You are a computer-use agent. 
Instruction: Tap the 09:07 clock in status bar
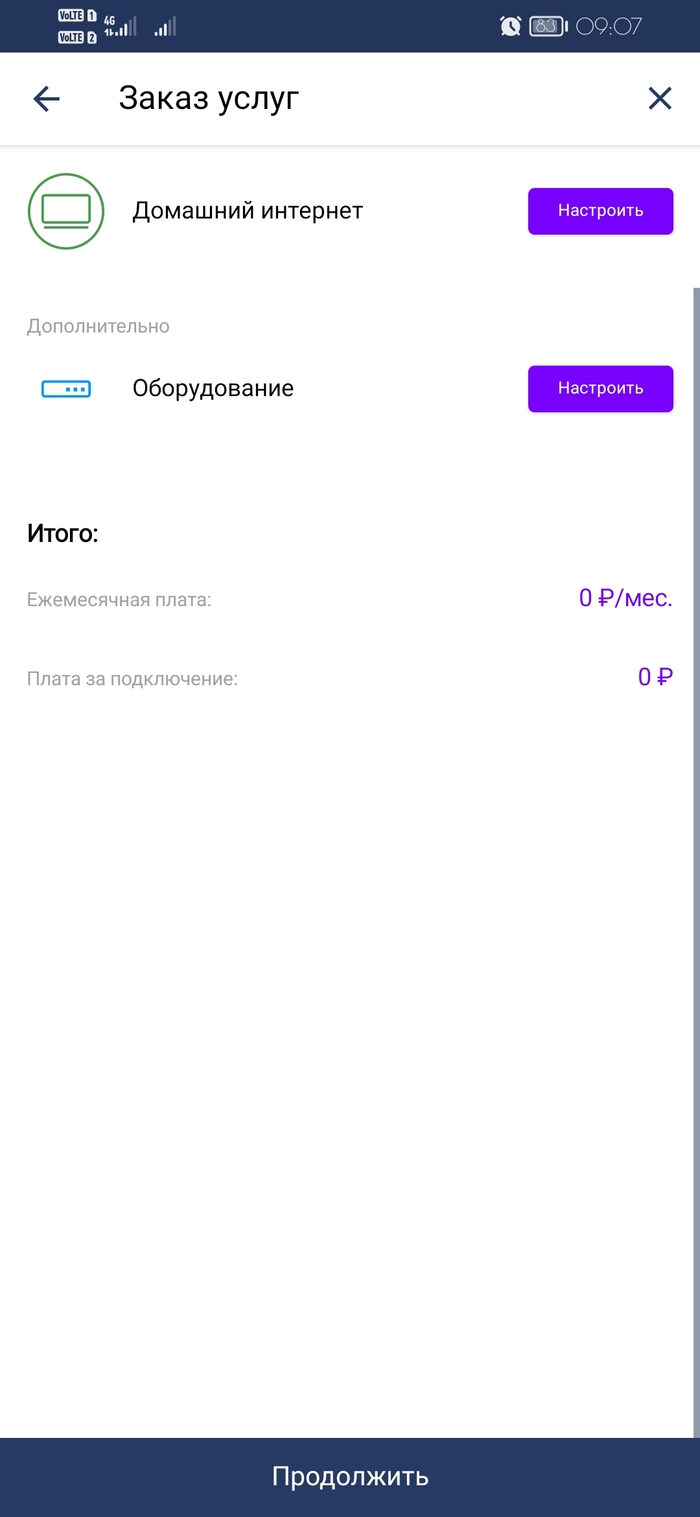[x=609, y=26]
